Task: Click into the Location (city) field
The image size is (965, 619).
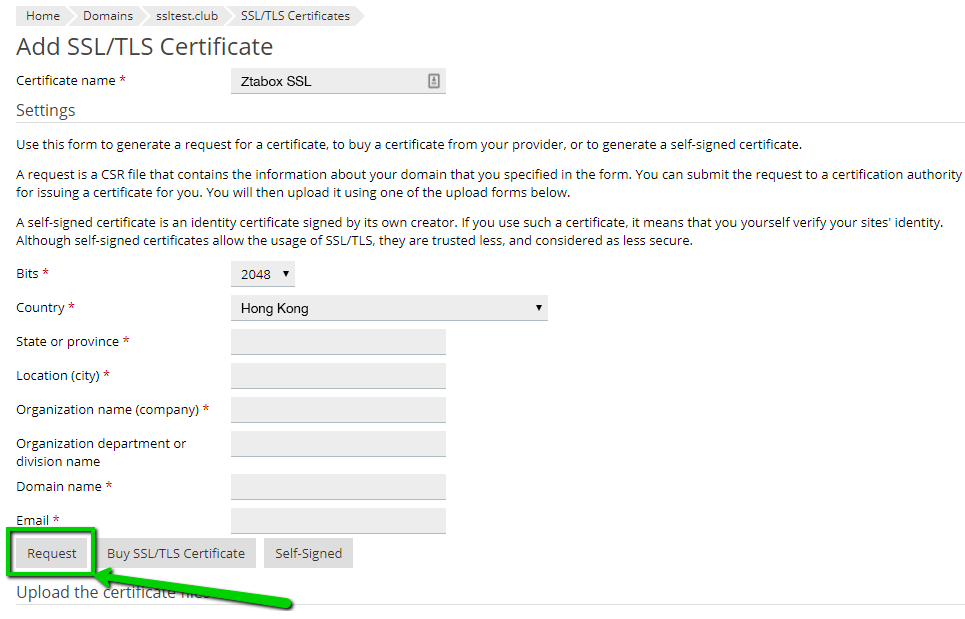Action: click(x=338, y=376)
